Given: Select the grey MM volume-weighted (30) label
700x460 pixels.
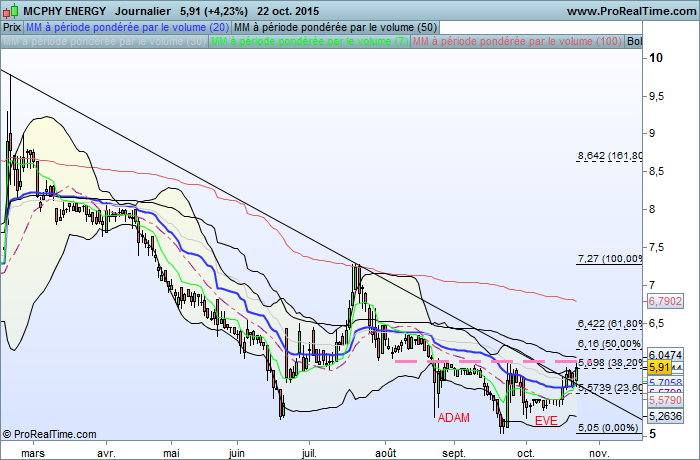Looking at the screenshot, I should coord(104,42).
